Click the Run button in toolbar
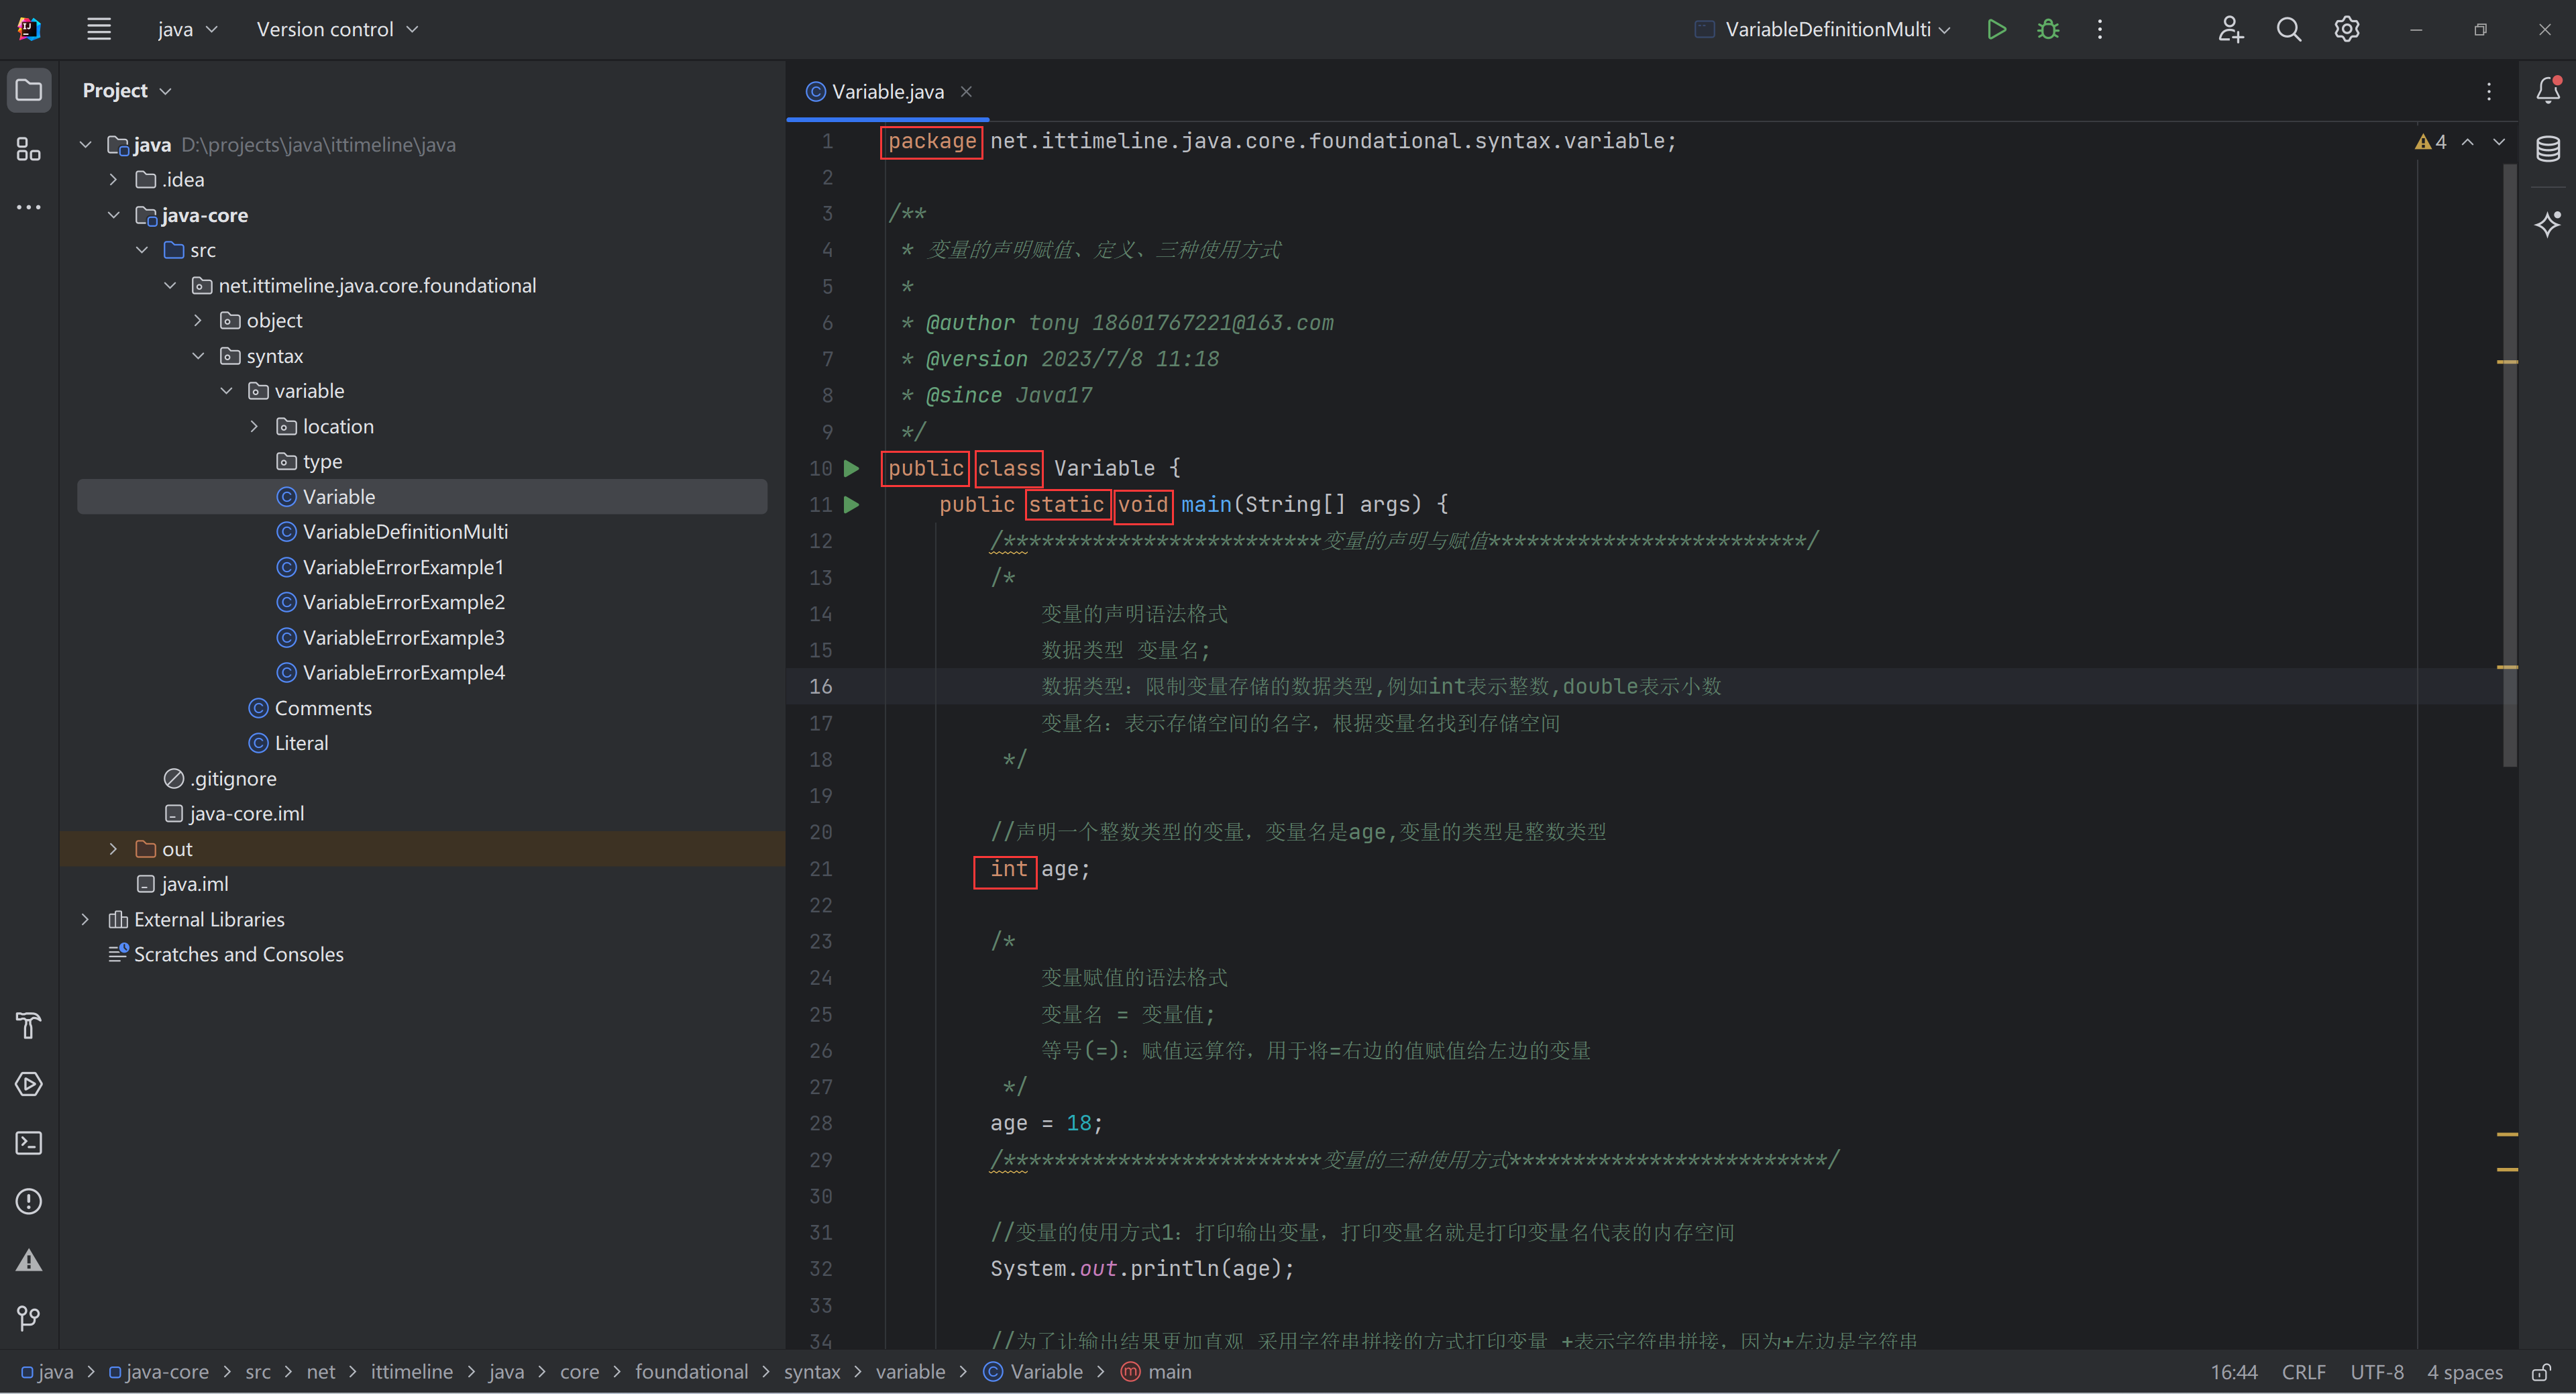 1996,29
